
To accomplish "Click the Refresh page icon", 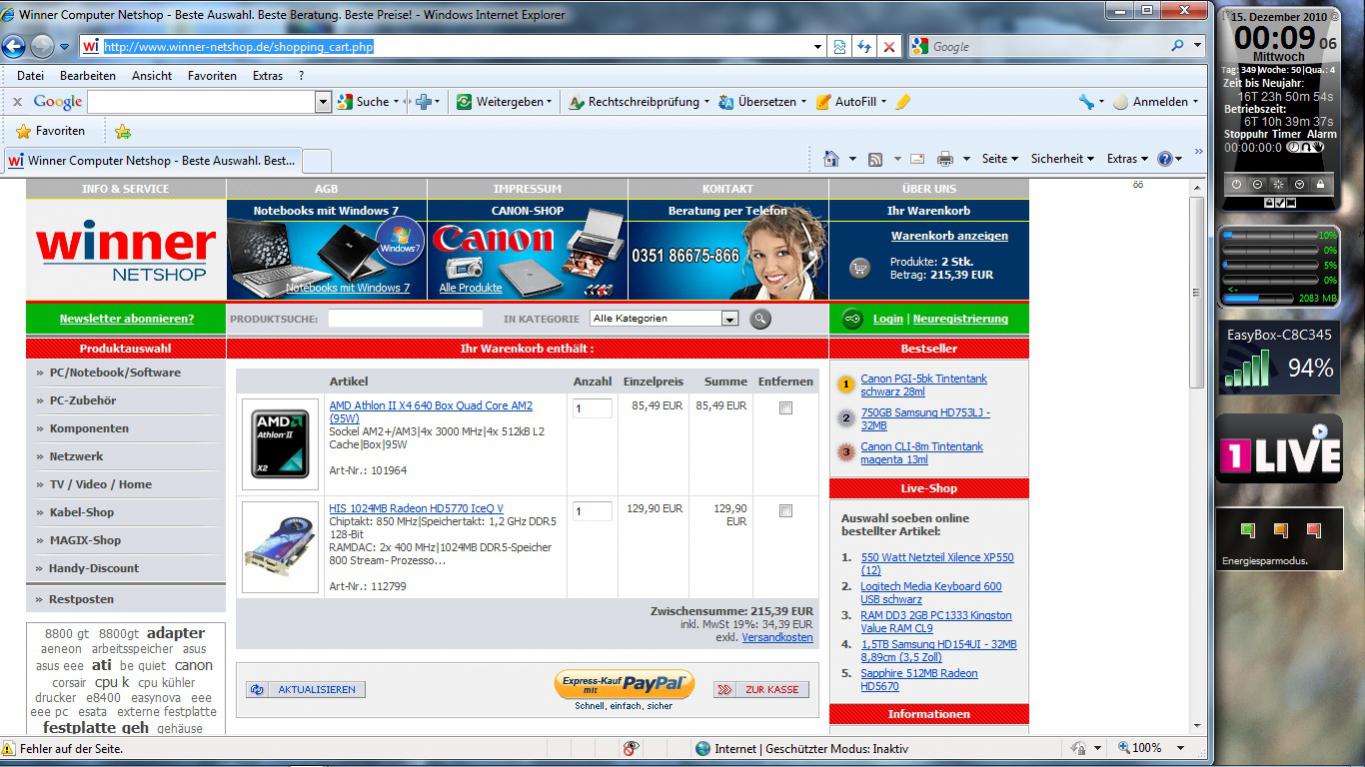I will click(864, 46).
